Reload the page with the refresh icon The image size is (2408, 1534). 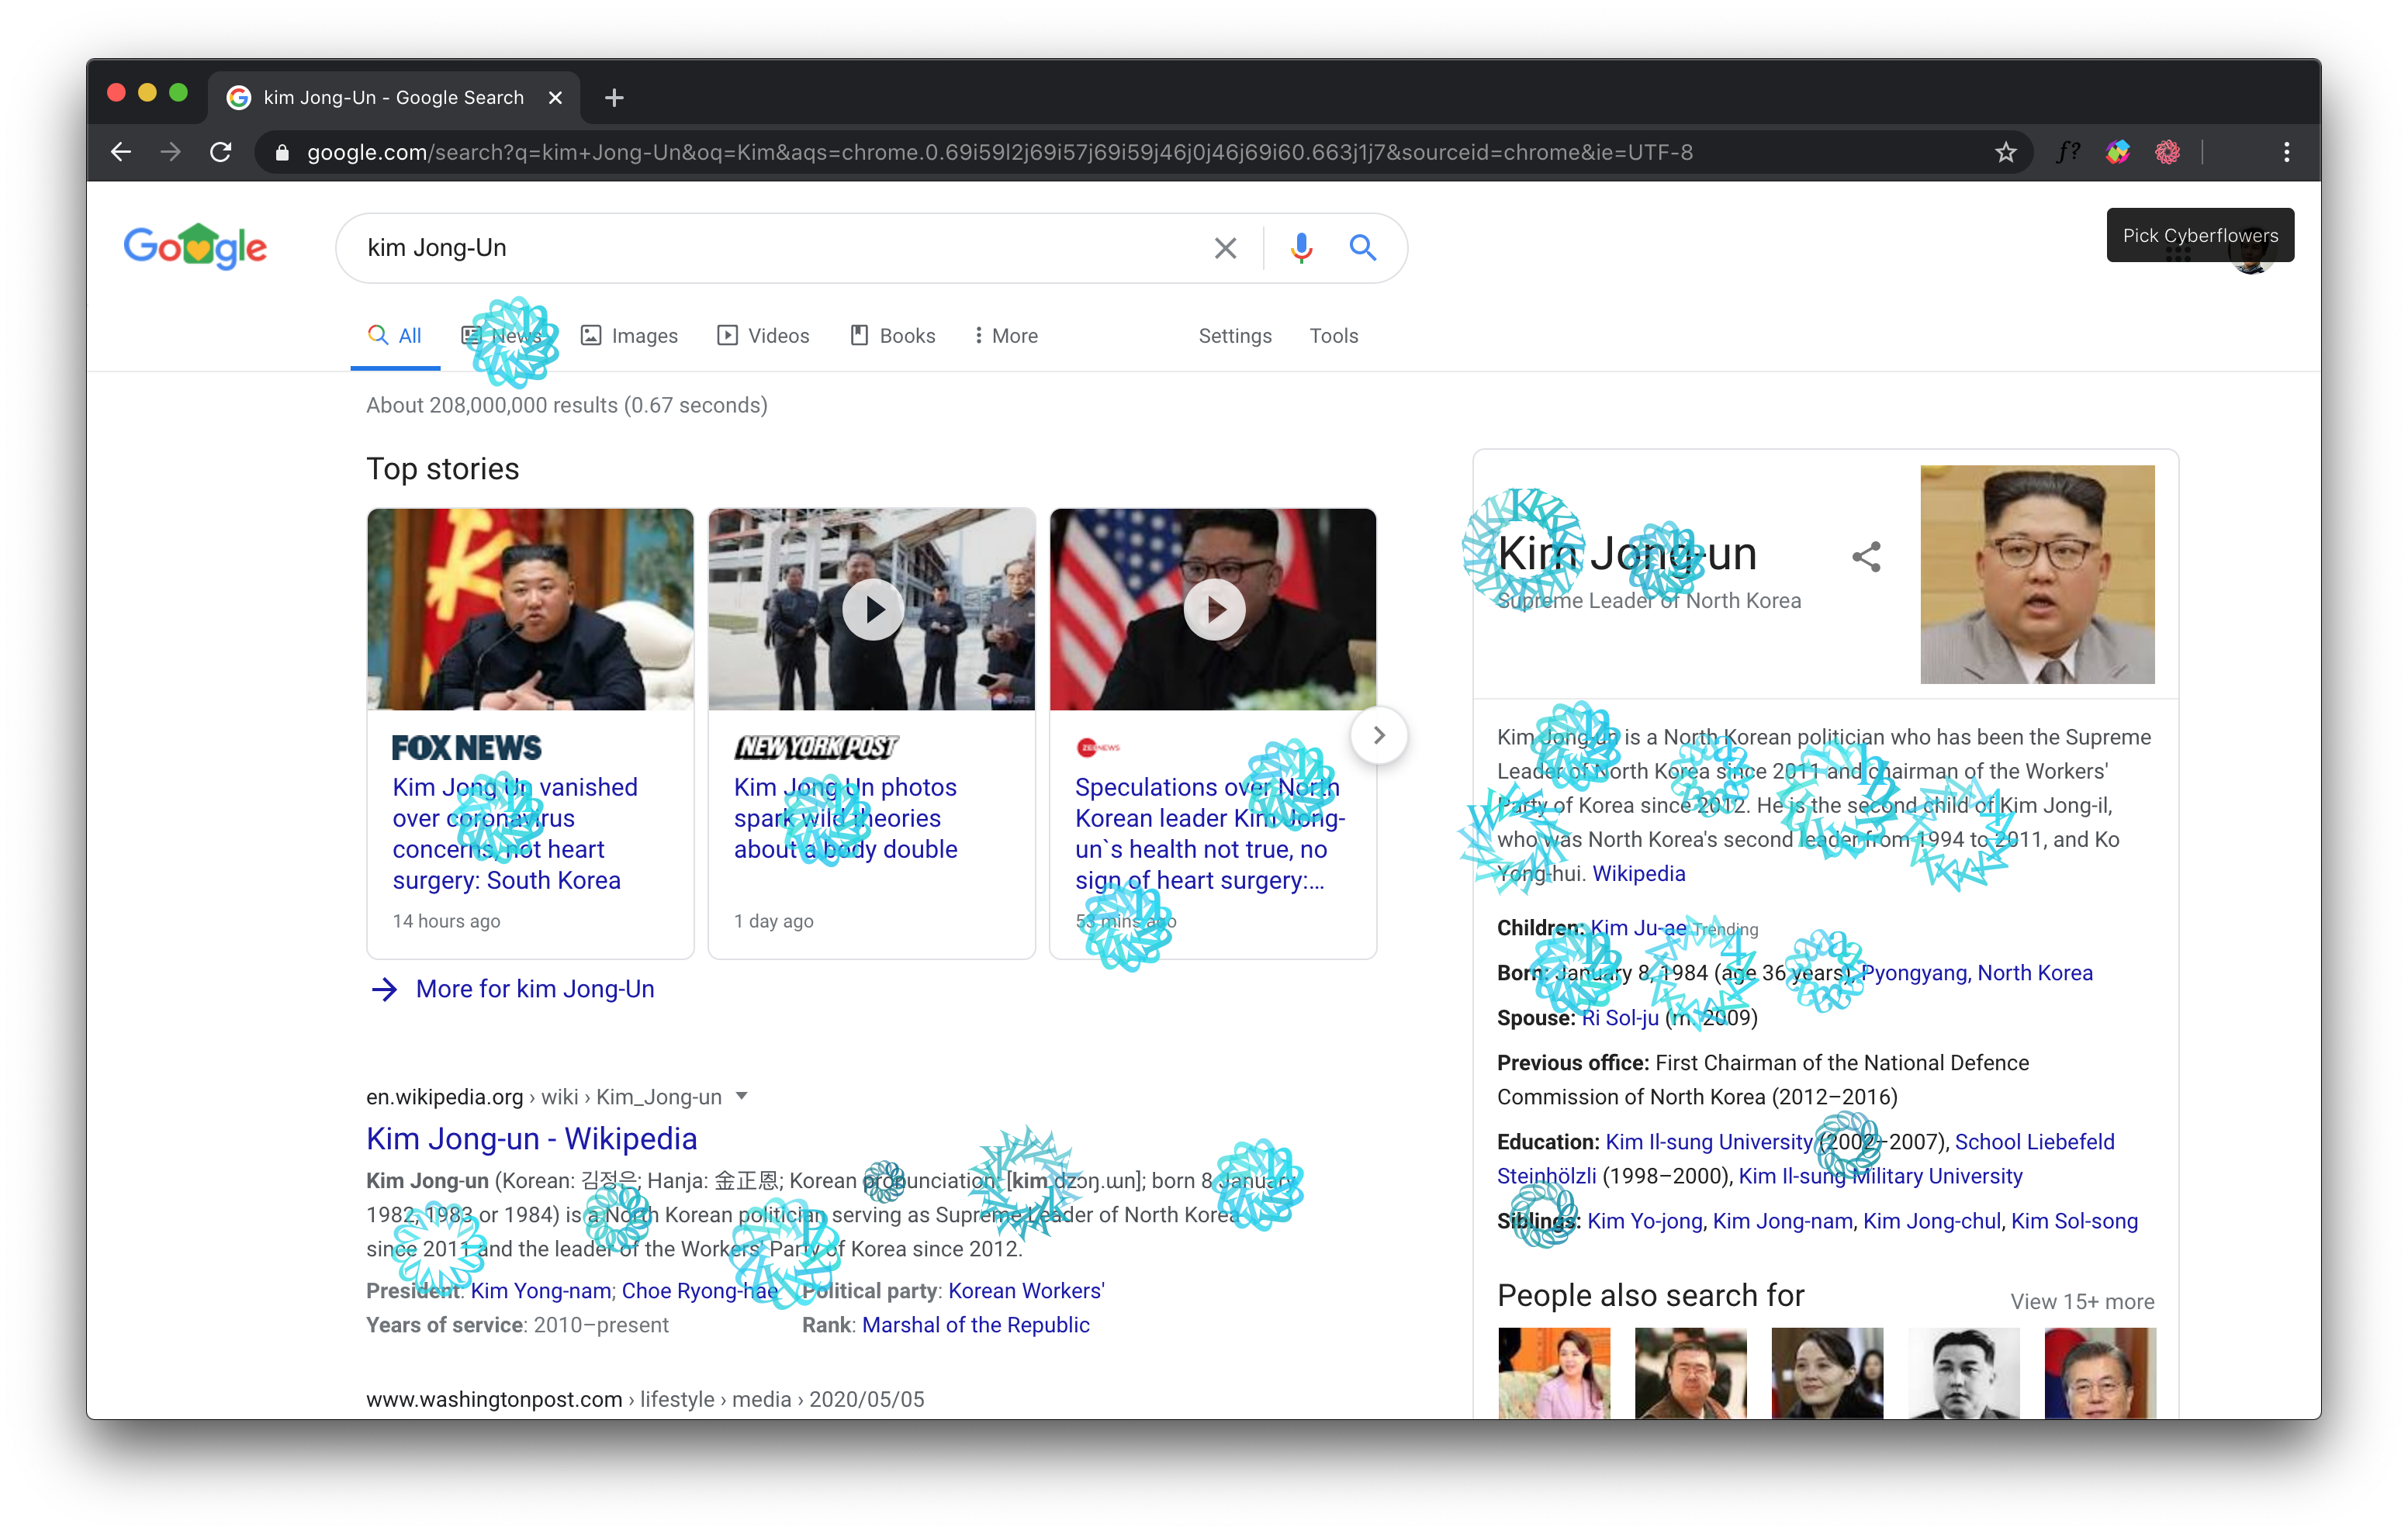pyautogui.click(x=221, y=152)
